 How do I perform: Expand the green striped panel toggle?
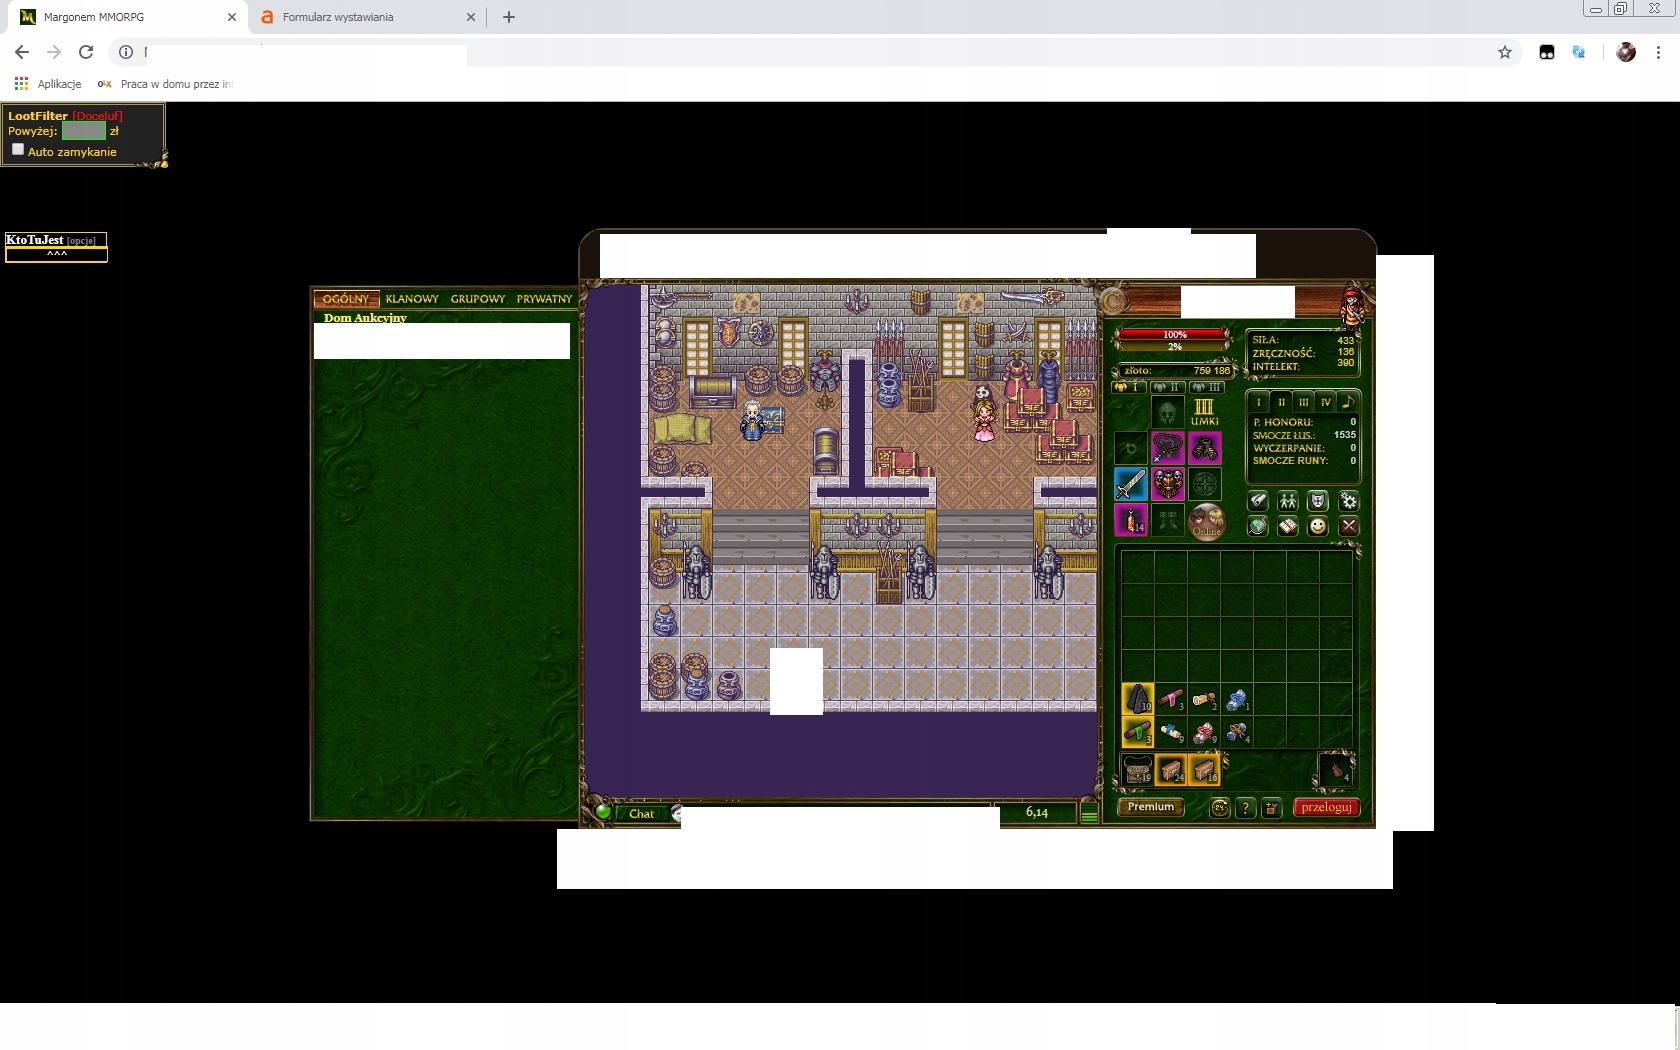pos(1089,814)
